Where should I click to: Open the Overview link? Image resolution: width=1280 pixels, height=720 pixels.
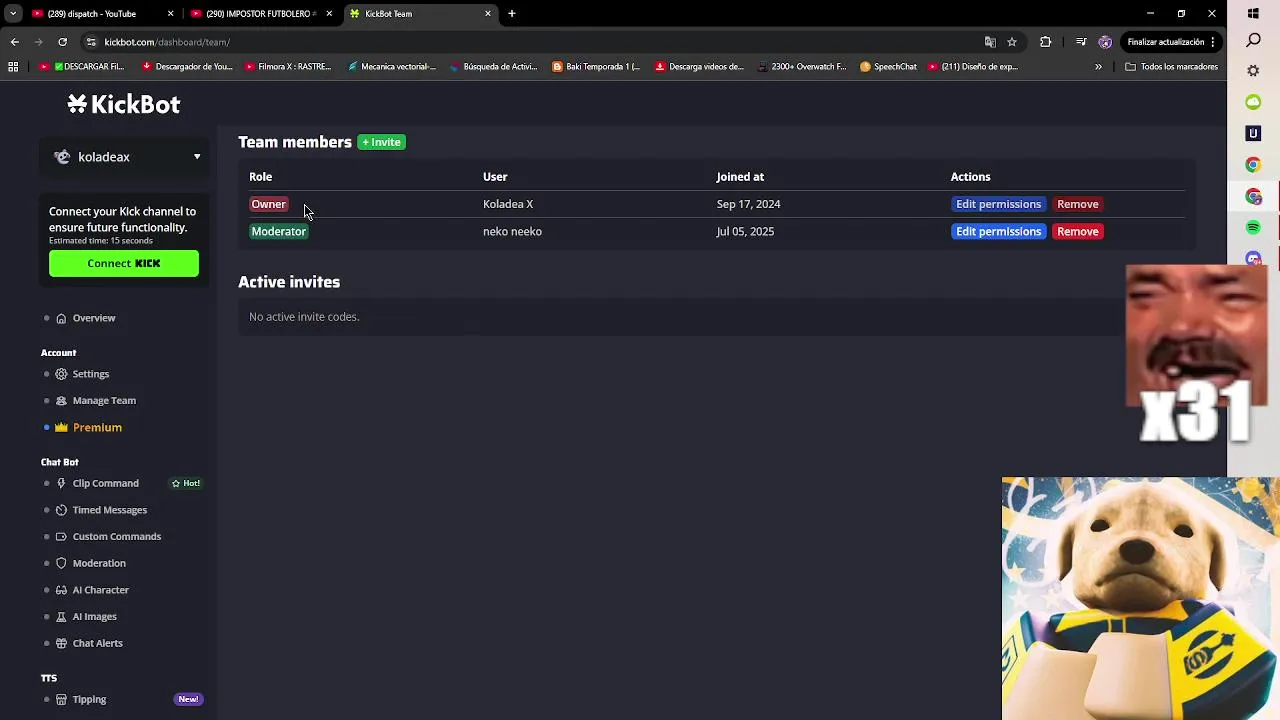tap(94, 318)
